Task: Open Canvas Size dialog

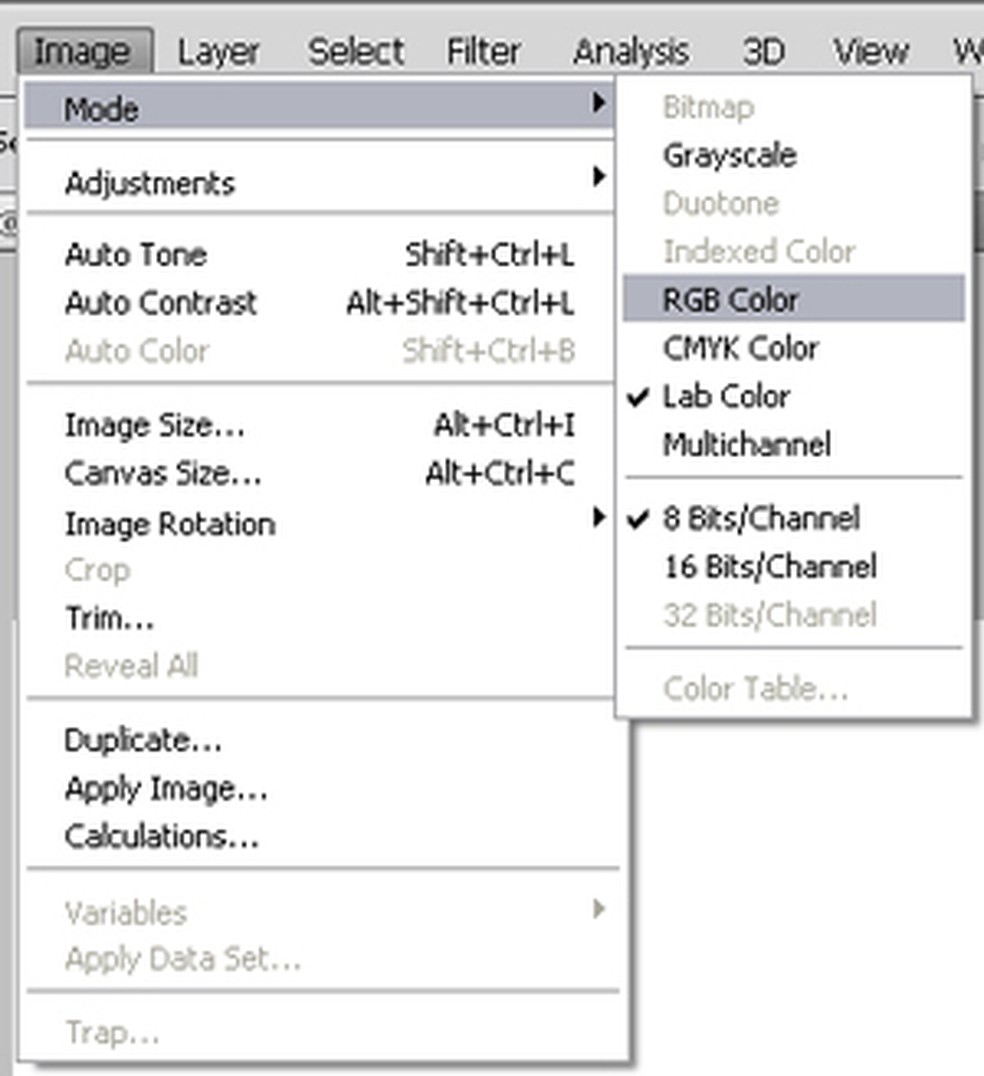Action: 163,473
